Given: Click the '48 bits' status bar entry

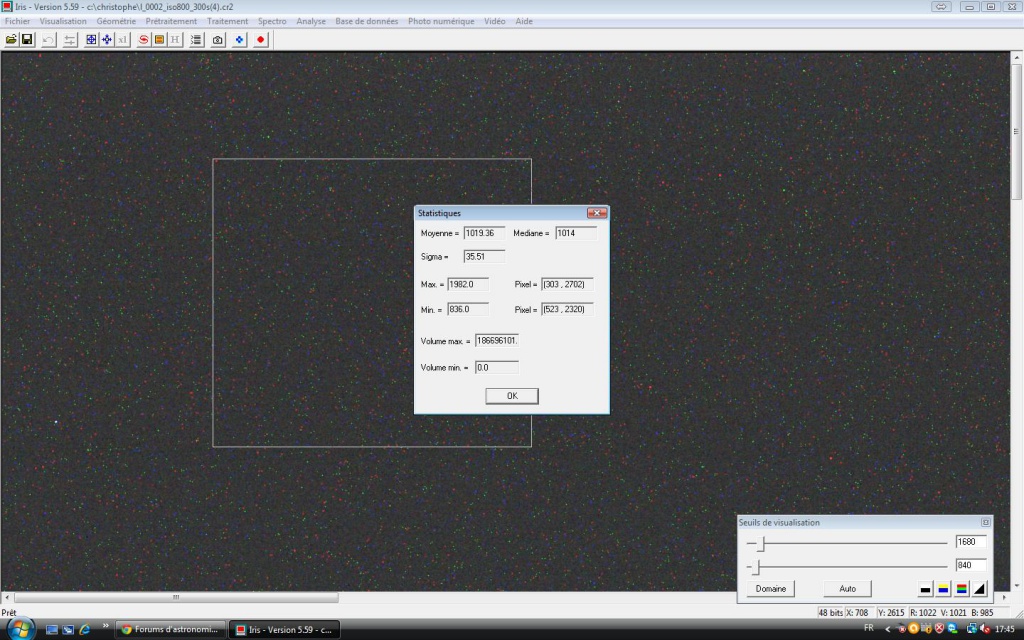Looking at the screenshot, I should [x=831, y=613].
